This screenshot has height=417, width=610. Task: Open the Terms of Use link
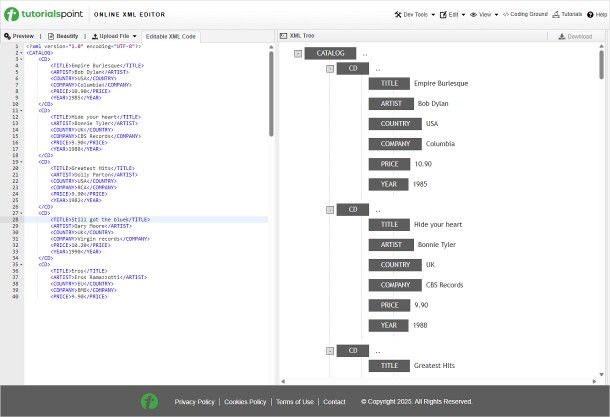tap(295, 402)
